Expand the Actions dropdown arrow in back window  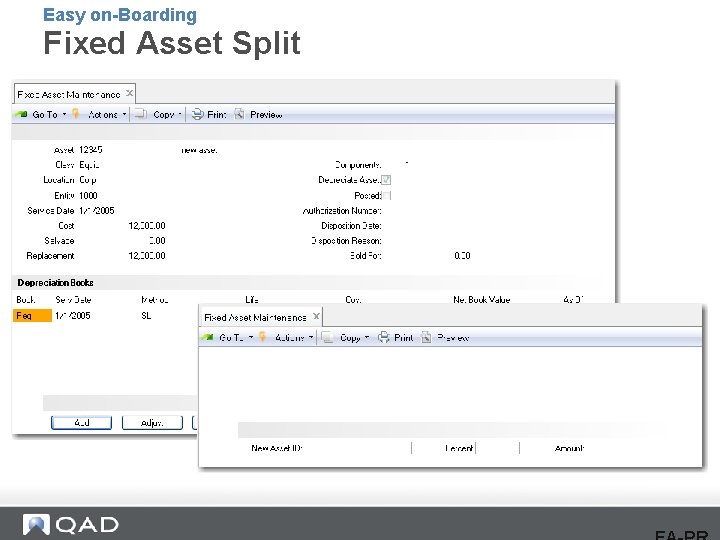[x=124, y=114]
